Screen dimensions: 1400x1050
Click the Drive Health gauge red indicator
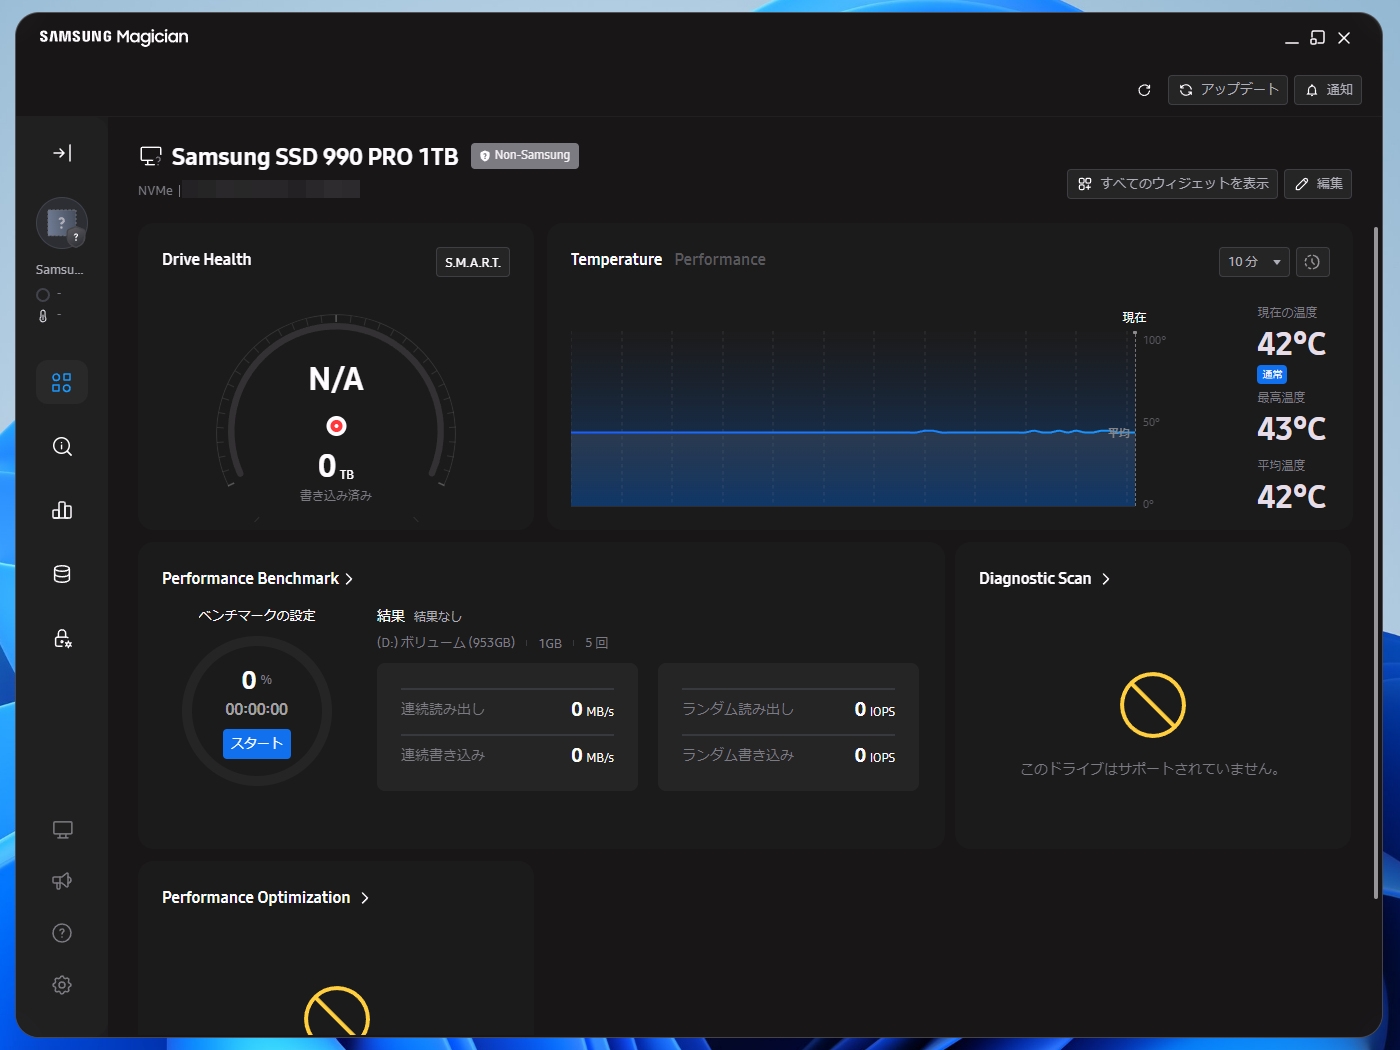(337, 426)
